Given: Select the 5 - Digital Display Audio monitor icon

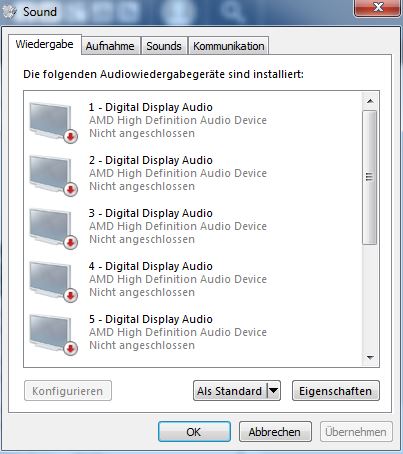Looking at the screenshot, I should coord(53,334).
